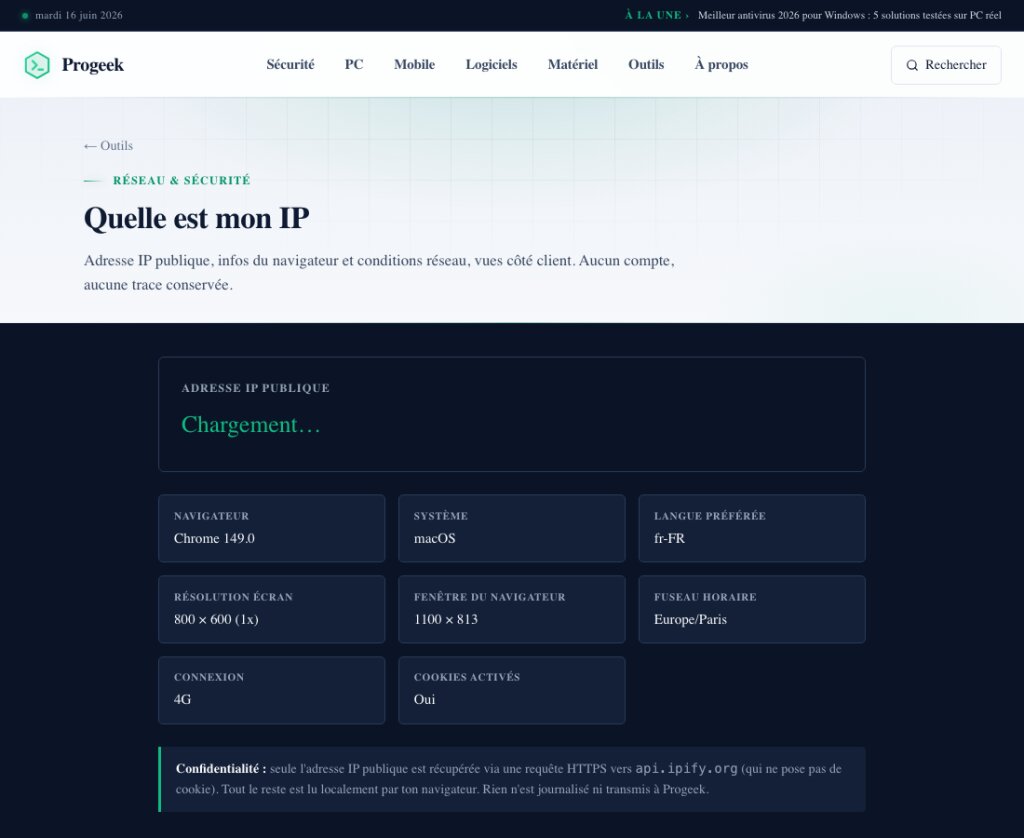Viewport: 1024px width, 838px height.
Task: Click the 'SYSTÈME' card label
Action: (441, 516)
